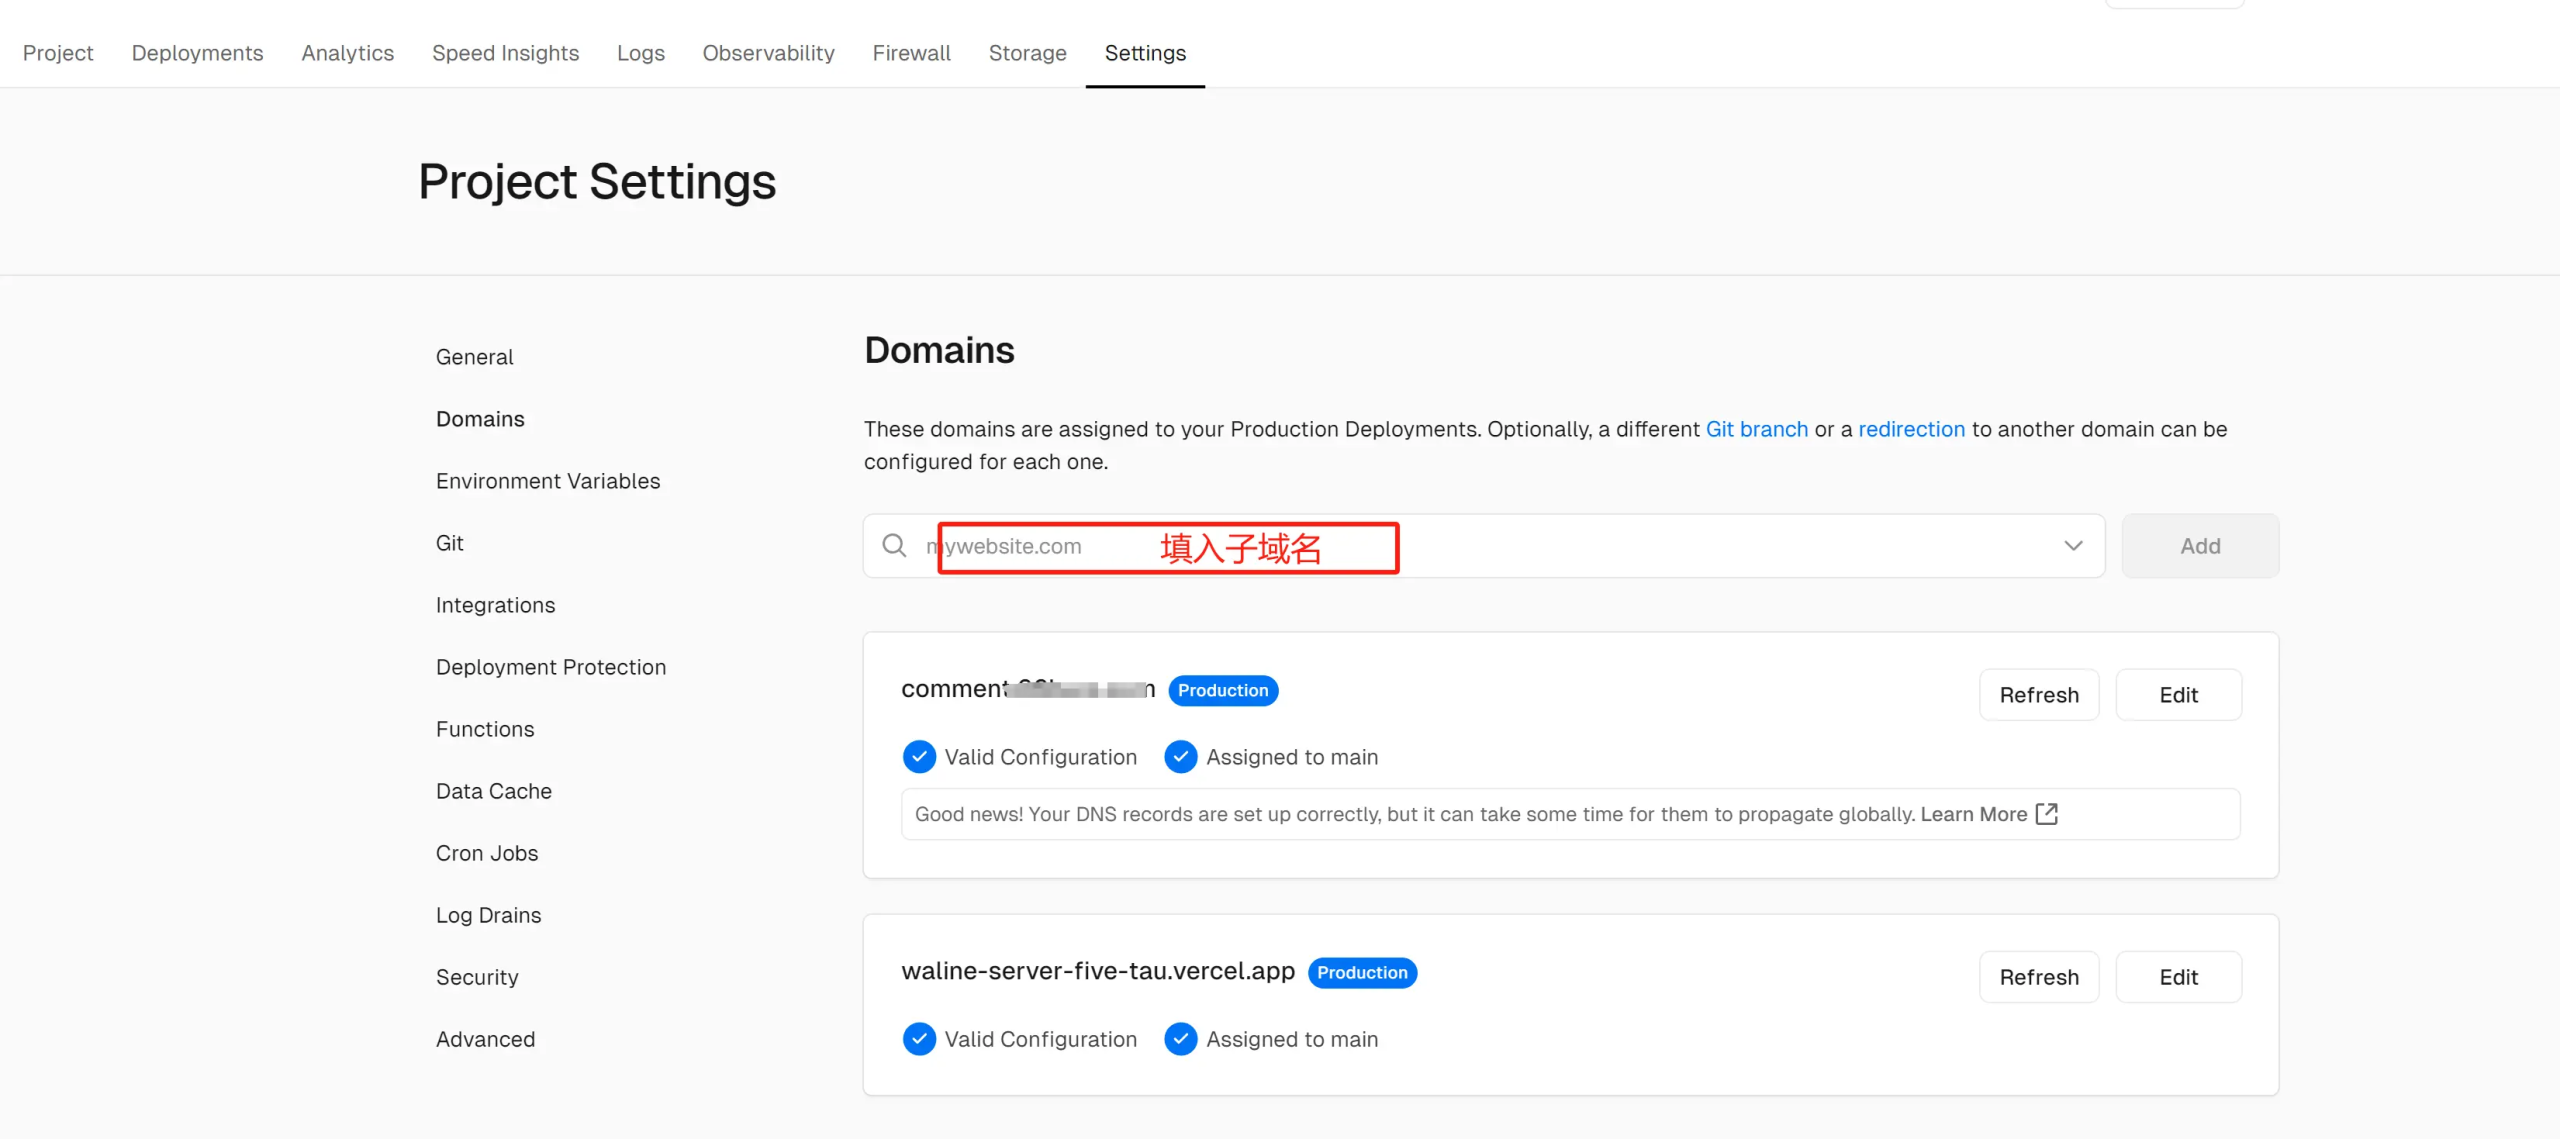2560x1139 pixels.
Task: Expand the domain input dropdown chevron
Action: tap(2073, 546)
